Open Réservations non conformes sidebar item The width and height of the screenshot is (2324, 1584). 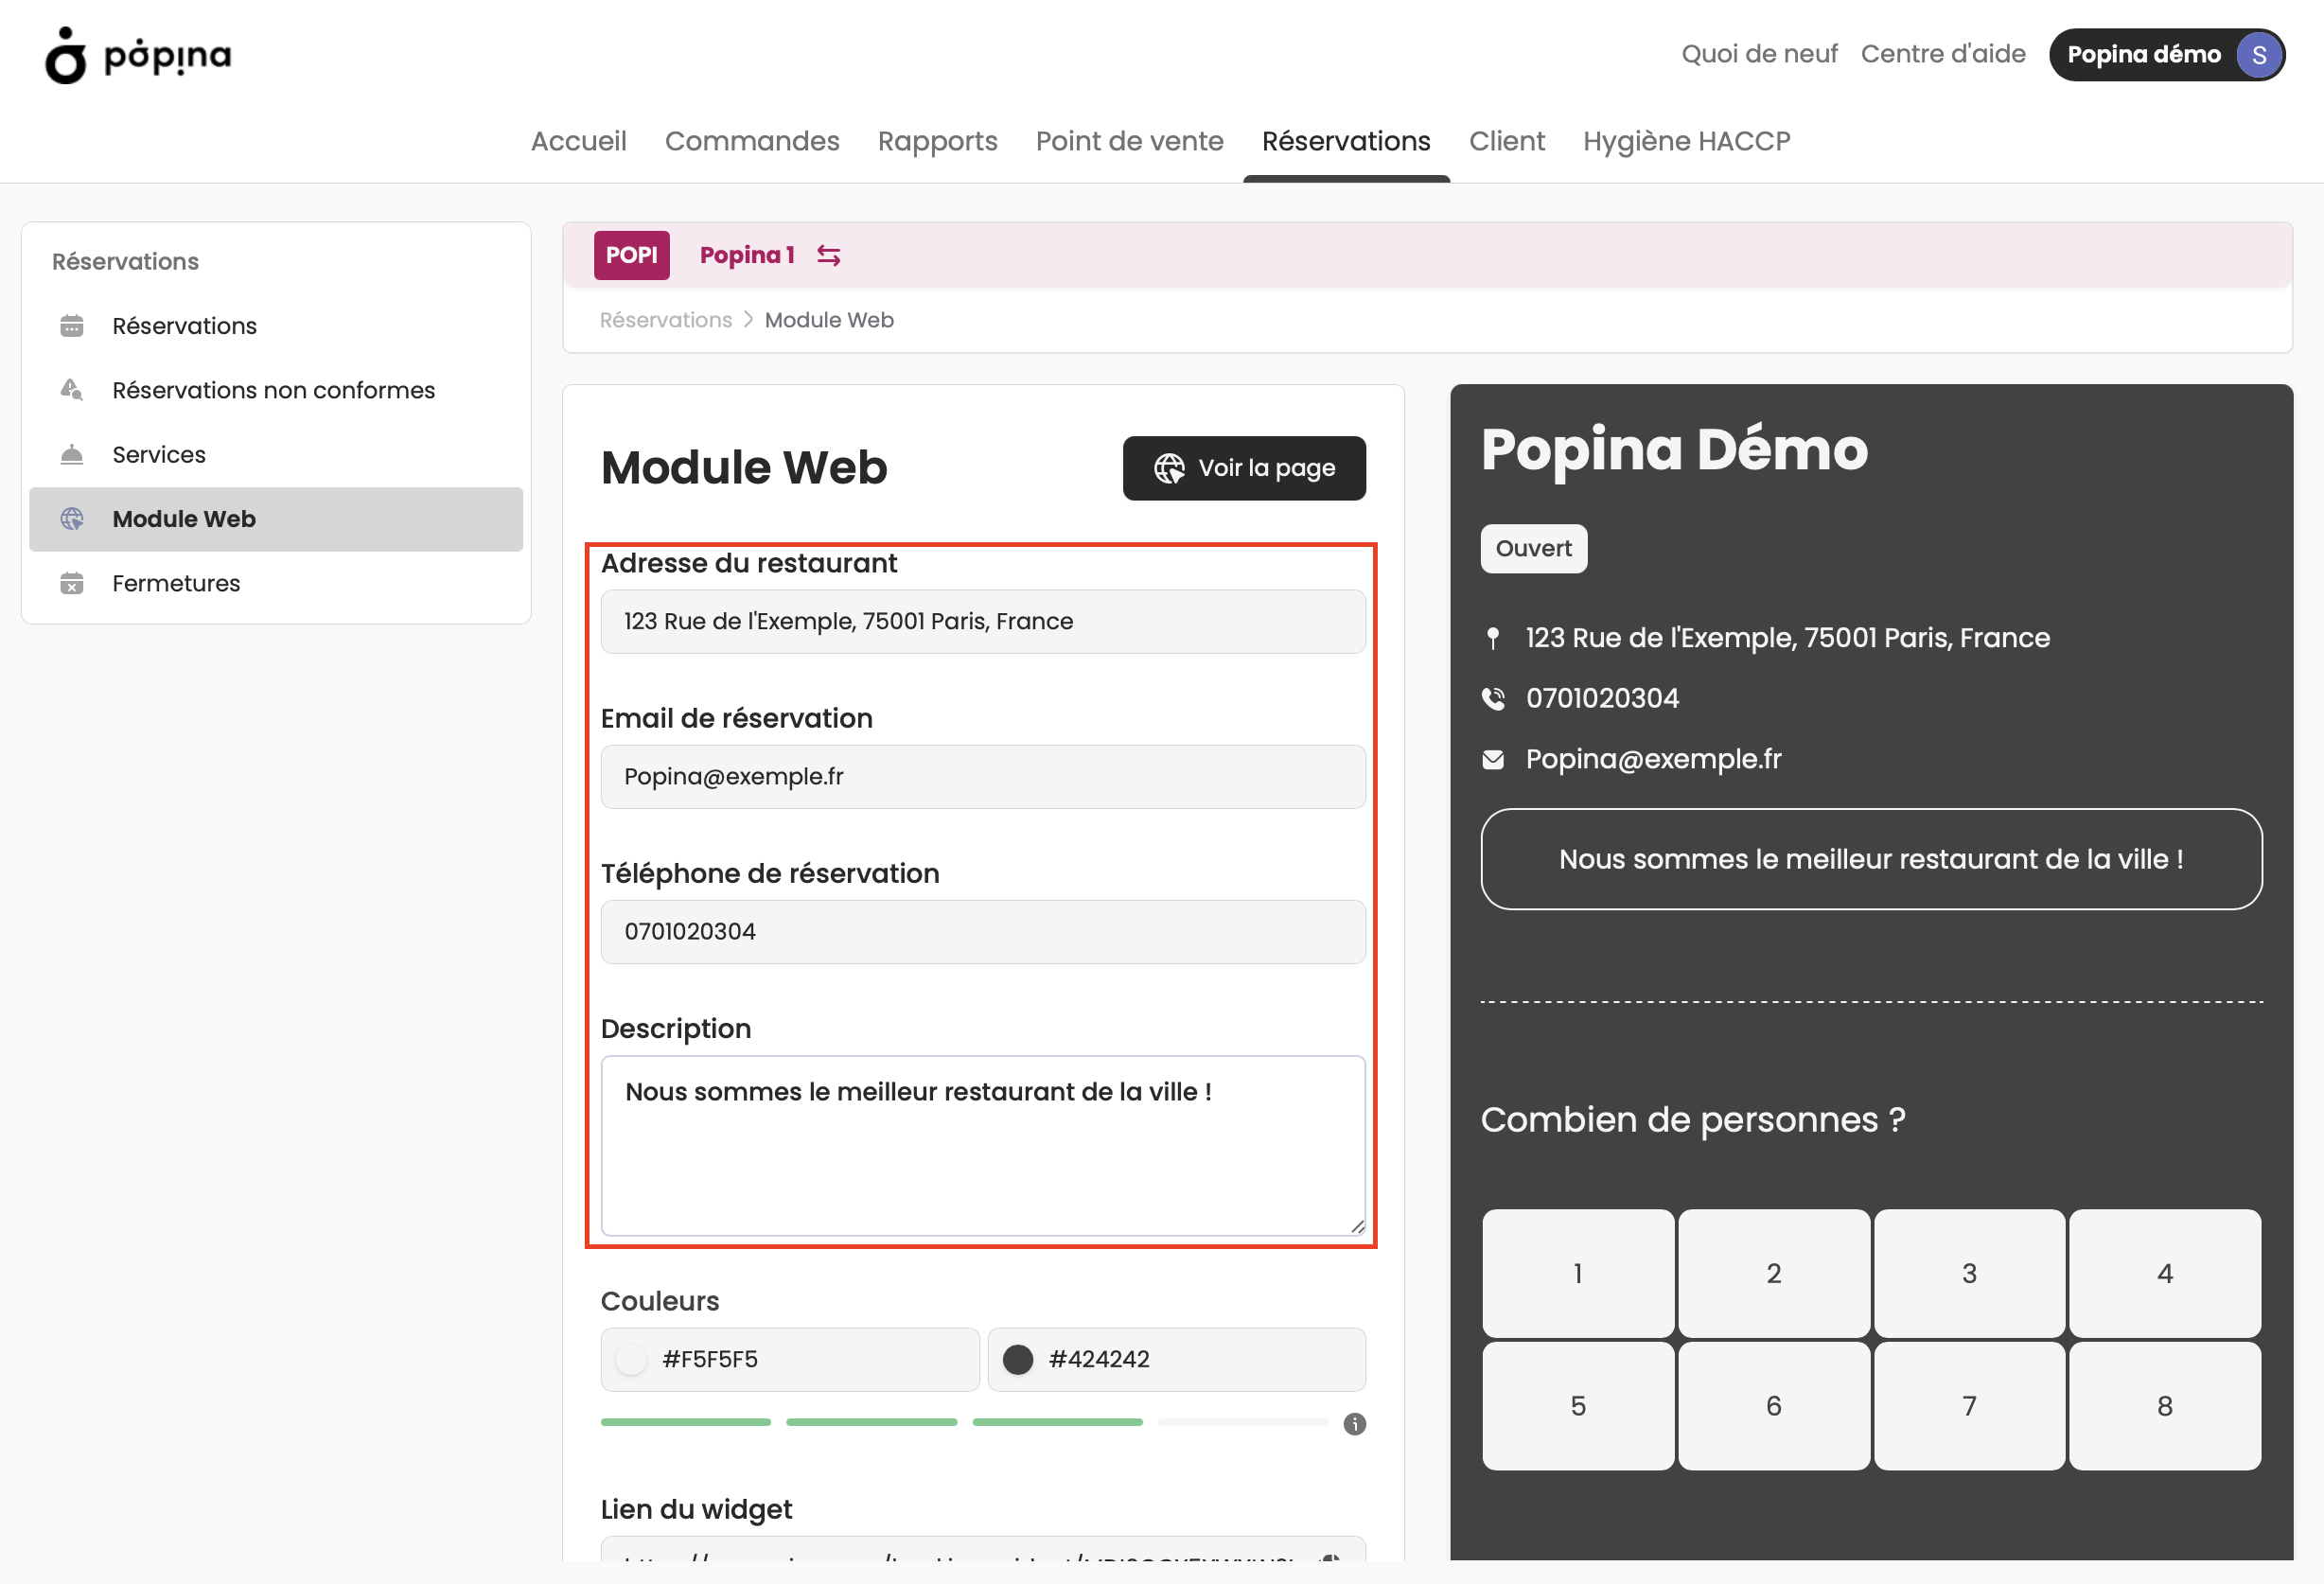pos(276,390)
